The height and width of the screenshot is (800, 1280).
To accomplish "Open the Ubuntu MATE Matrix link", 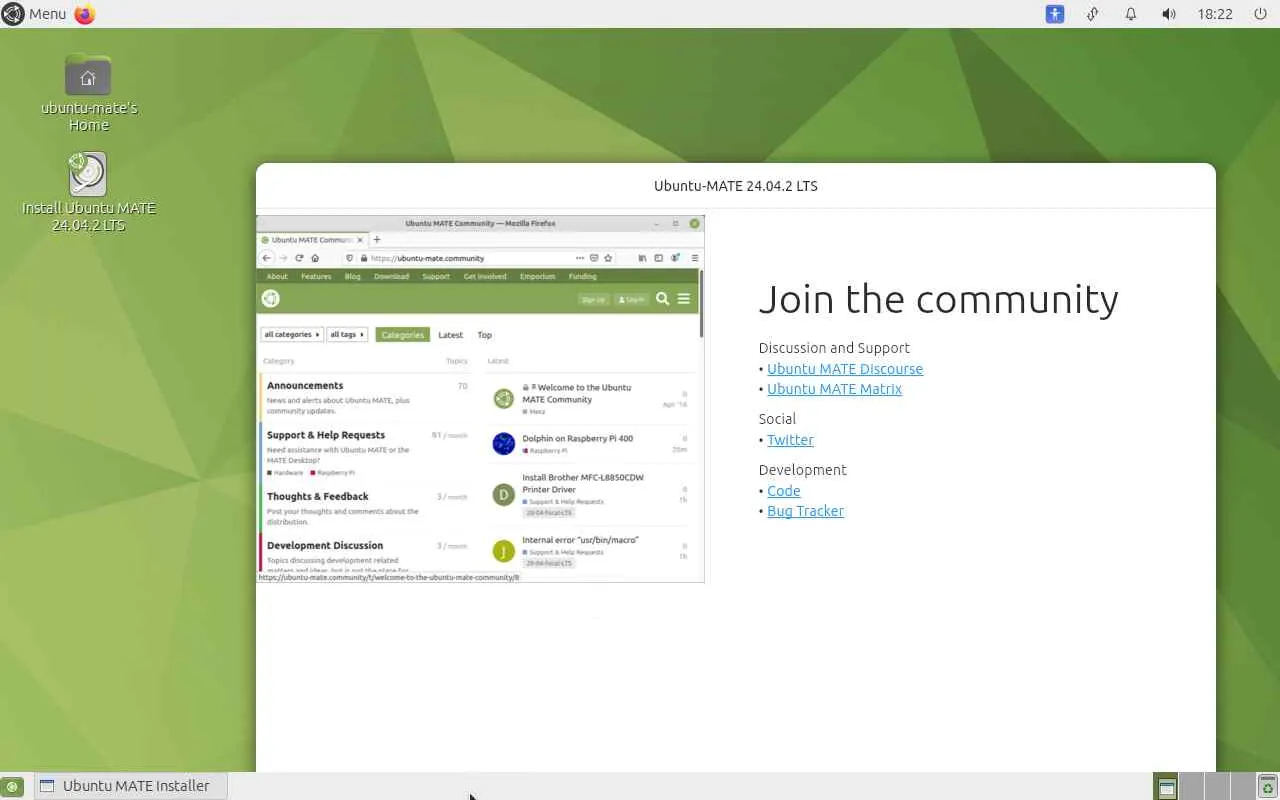I will click(834, 389).
